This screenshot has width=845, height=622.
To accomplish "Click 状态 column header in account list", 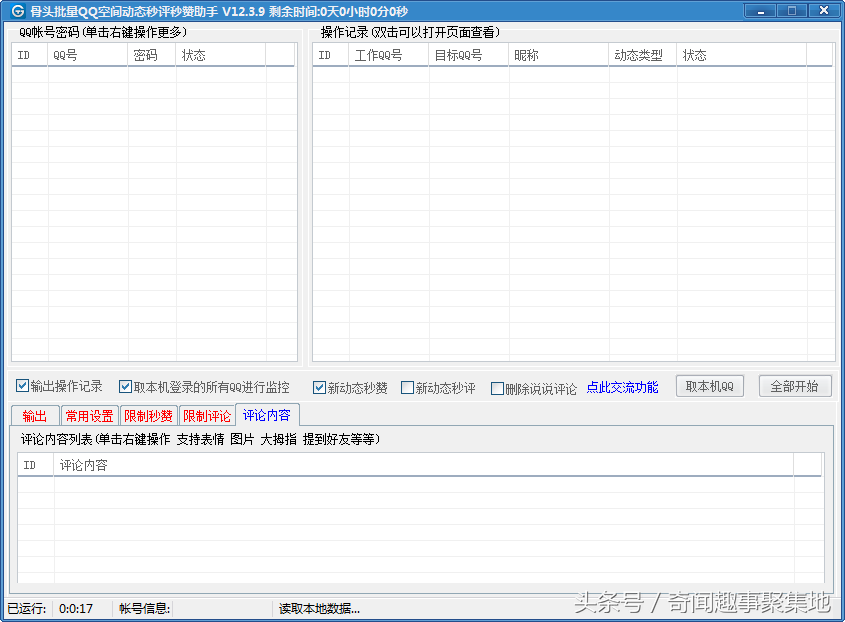I will click(220, 55).
